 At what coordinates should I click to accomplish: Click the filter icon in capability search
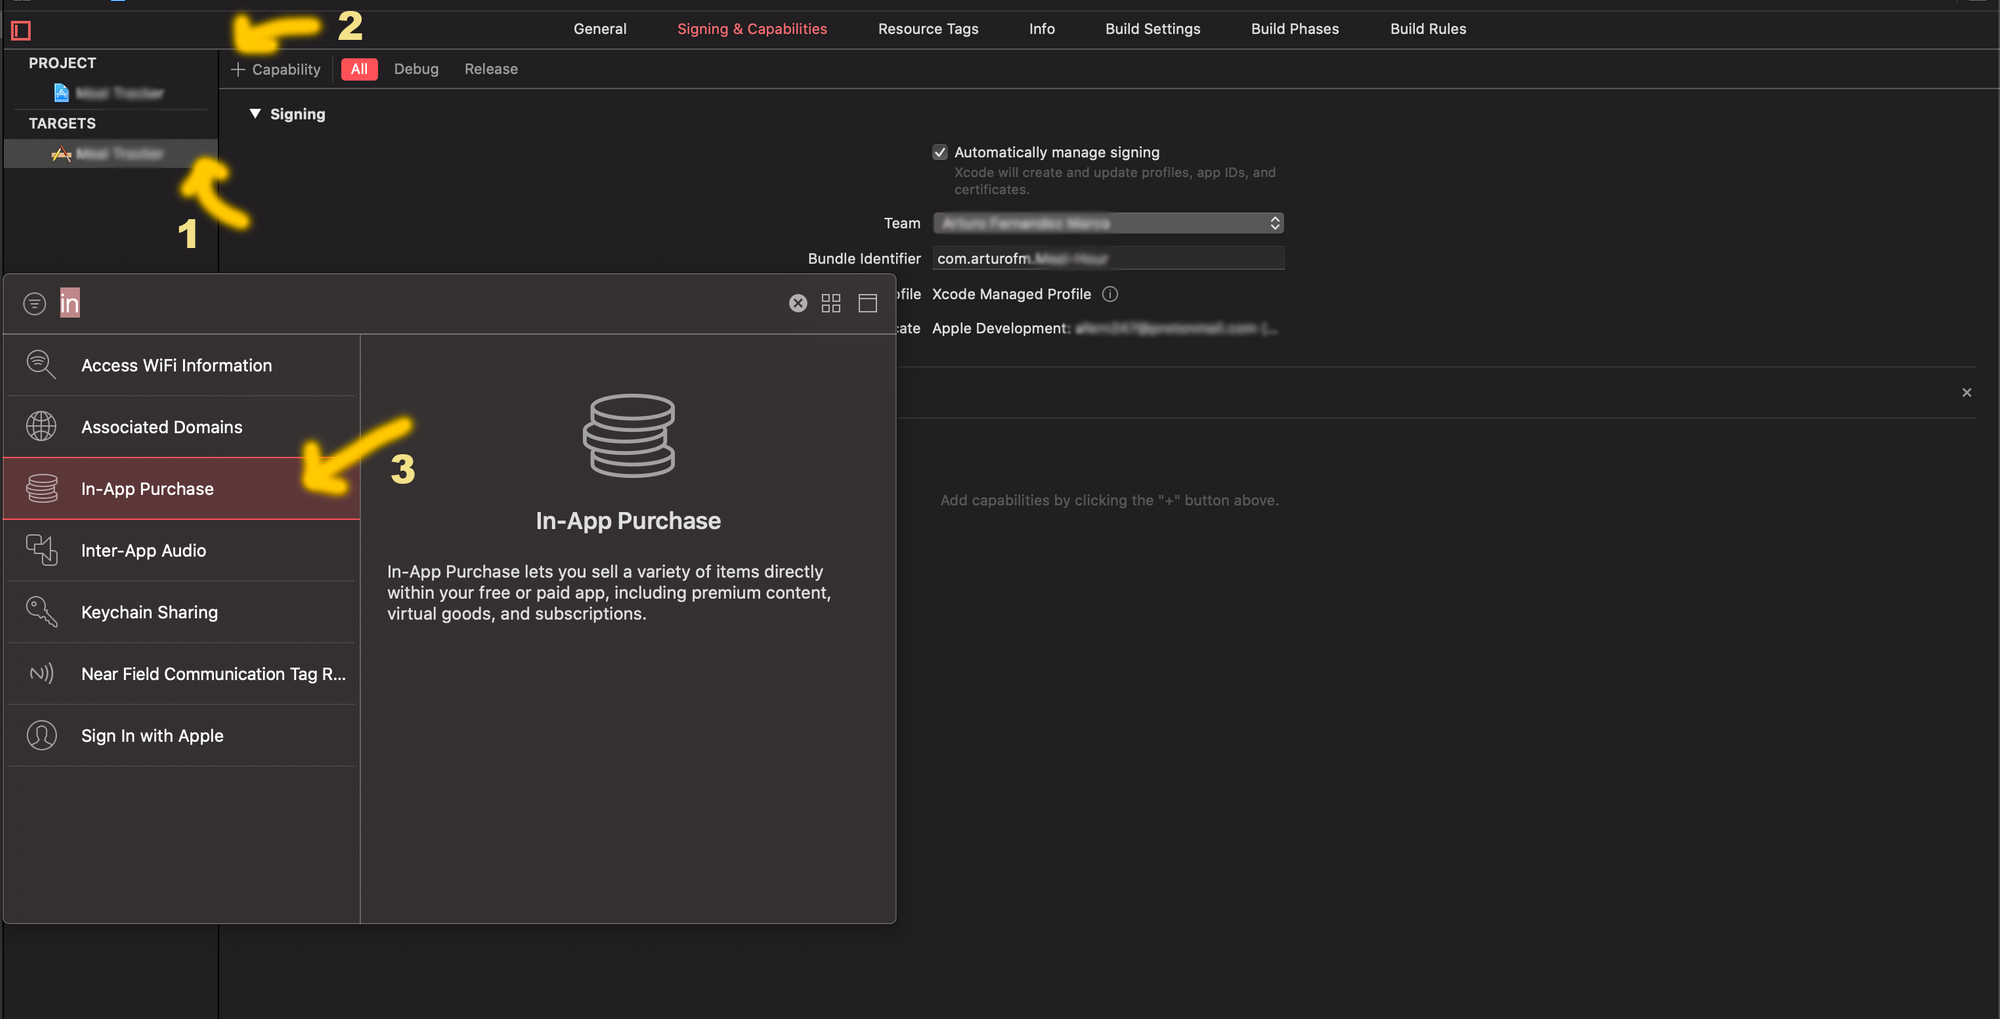35,303
